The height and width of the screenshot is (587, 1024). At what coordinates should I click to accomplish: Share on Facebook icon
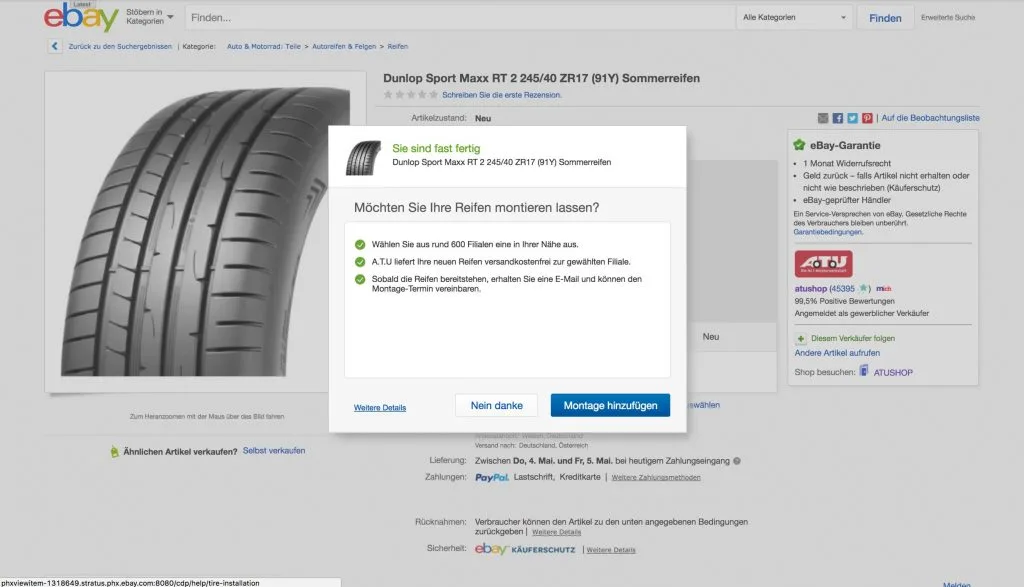(838, 118)
